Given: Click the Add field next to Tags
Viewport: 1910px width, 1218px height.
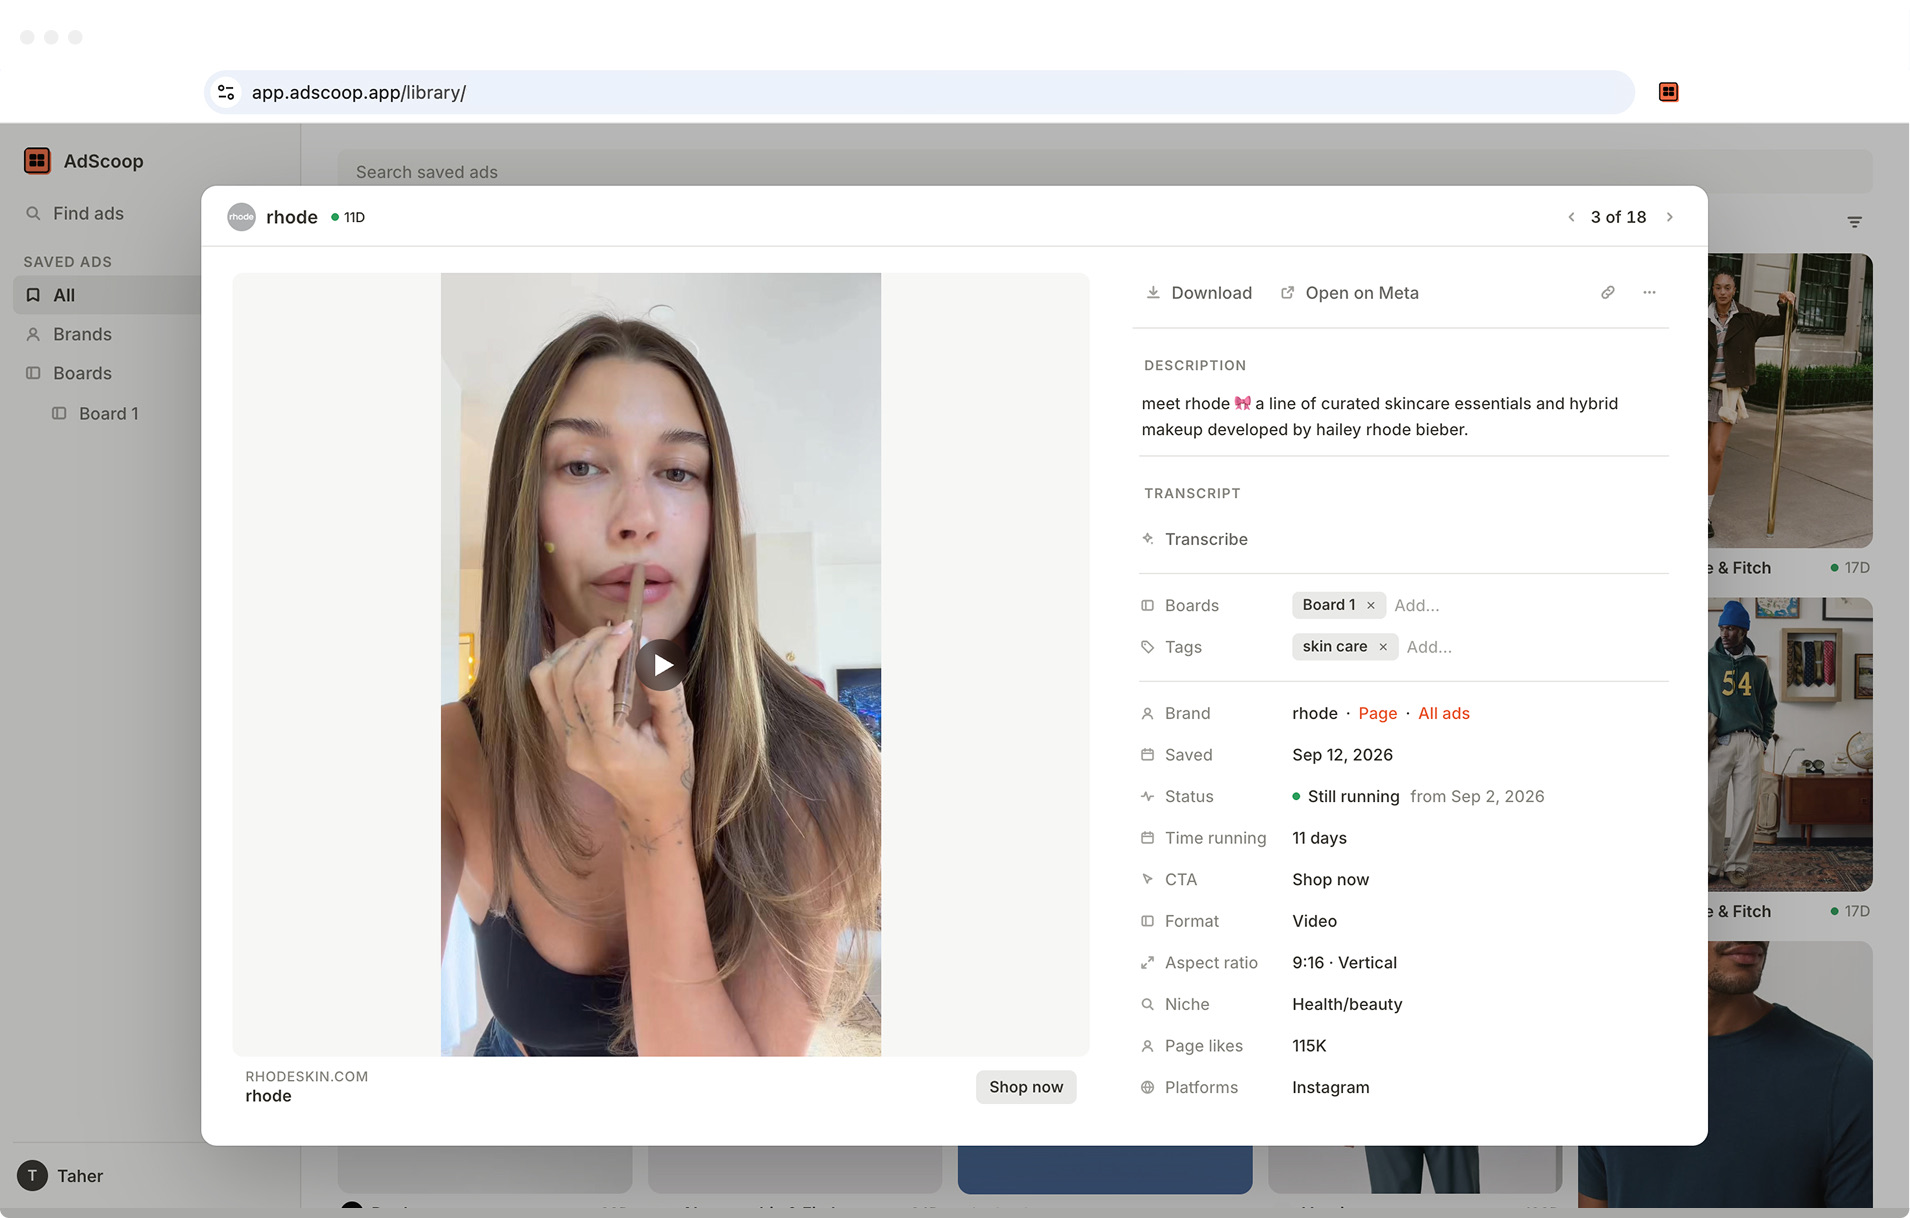Looking at the screenshot, I should point(1429,647).
